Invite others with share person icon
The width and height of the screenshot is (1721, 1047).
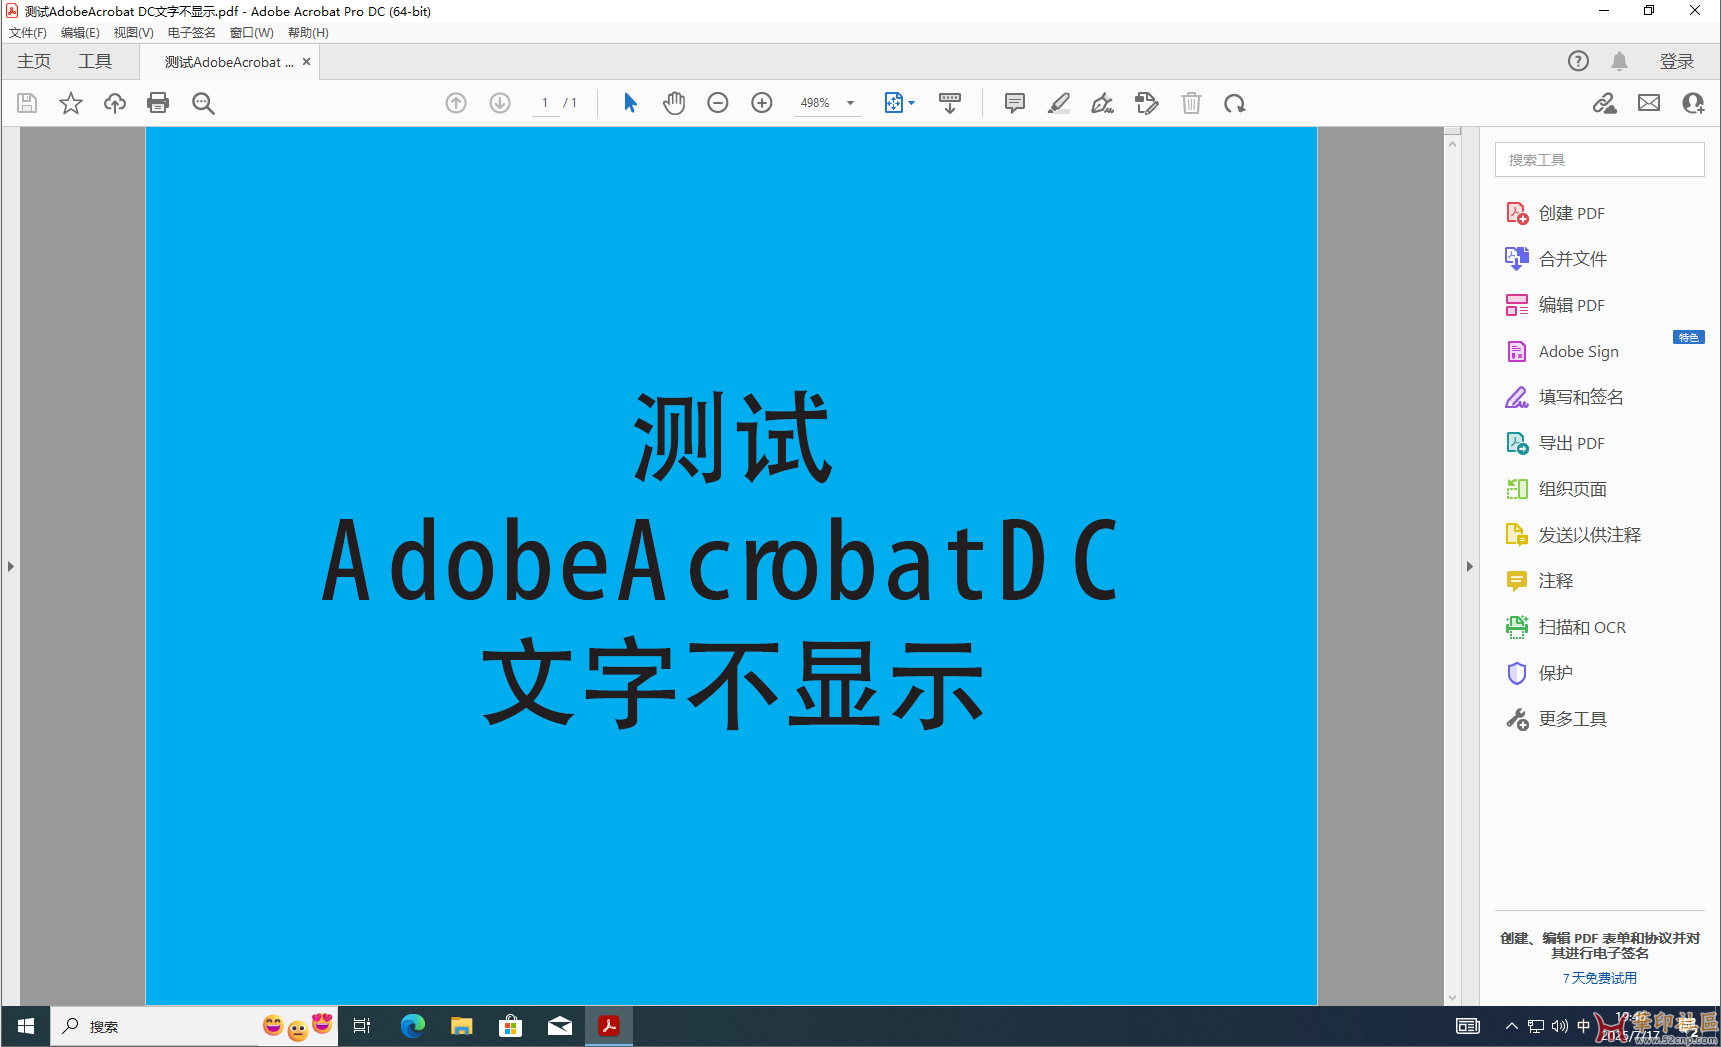(x=1693, y=103)
